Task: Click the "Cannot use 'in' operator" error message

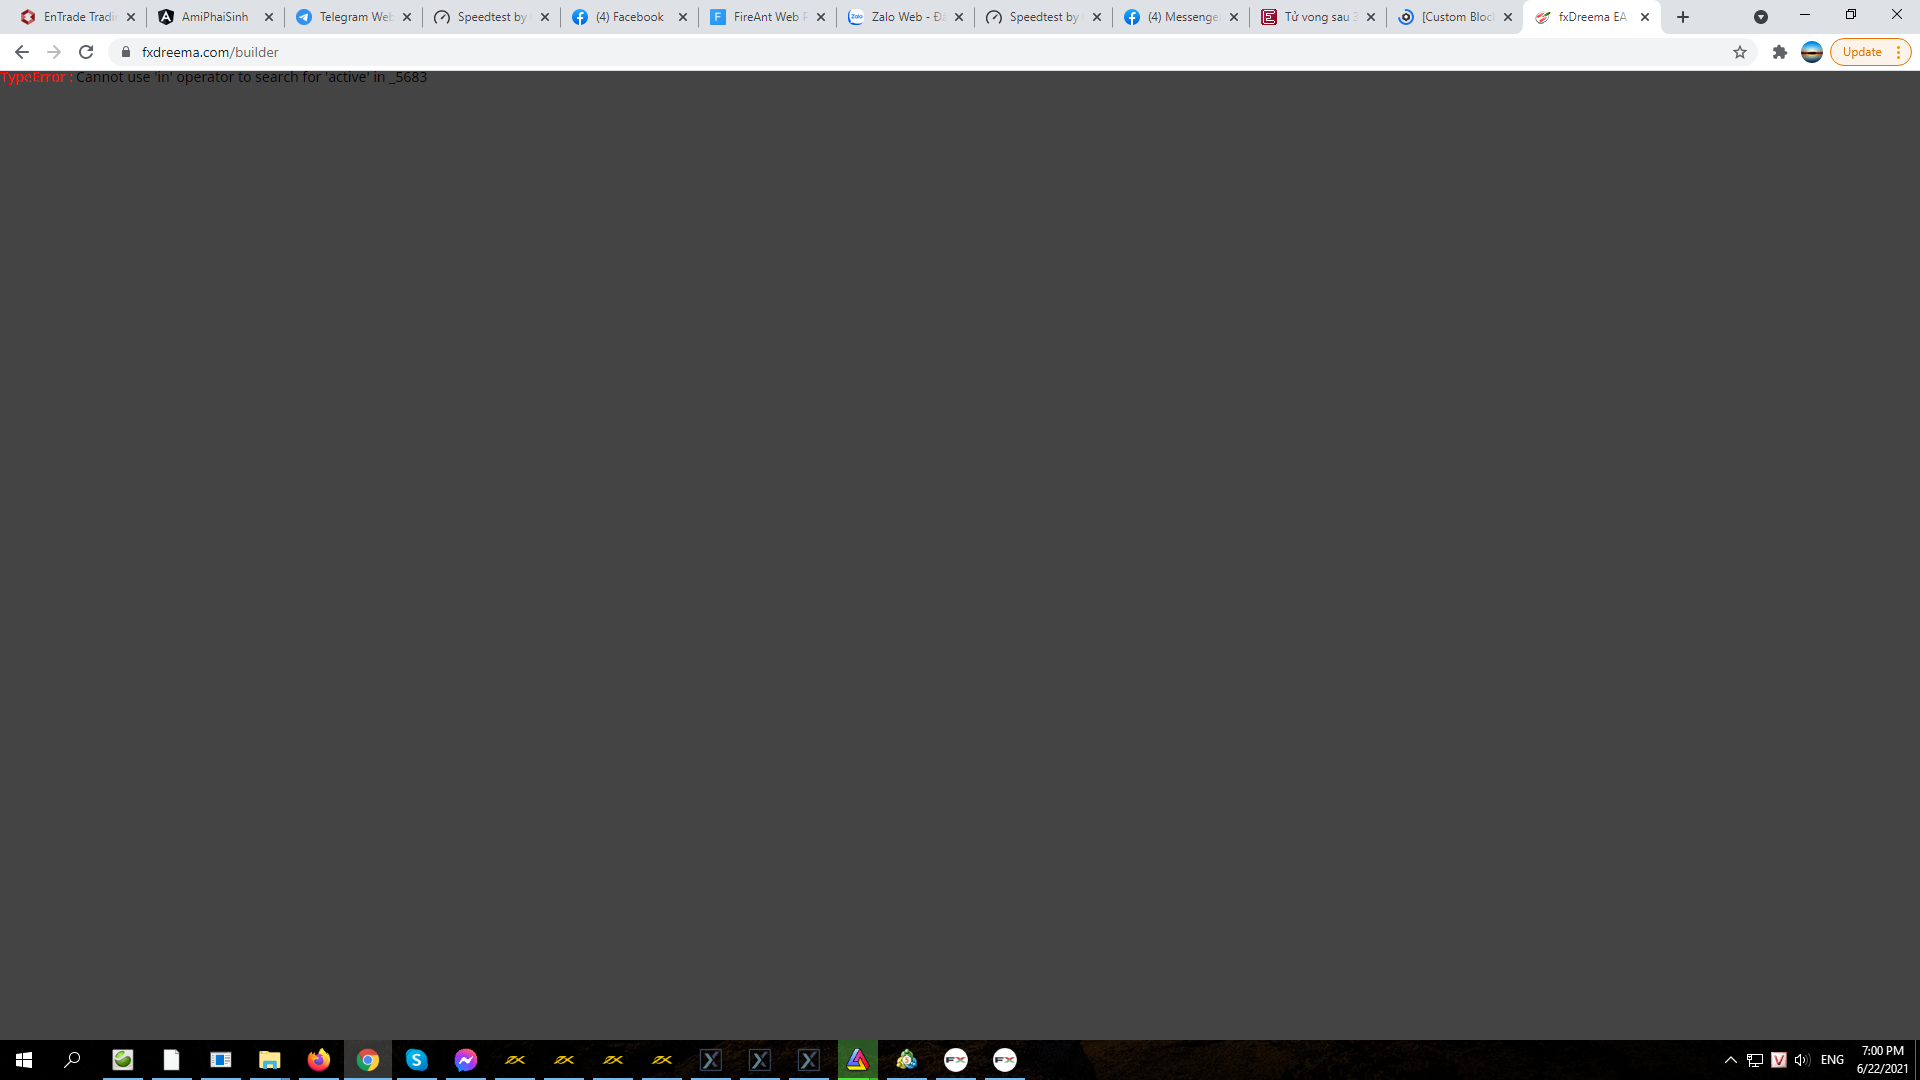Action: pos(251,77)
